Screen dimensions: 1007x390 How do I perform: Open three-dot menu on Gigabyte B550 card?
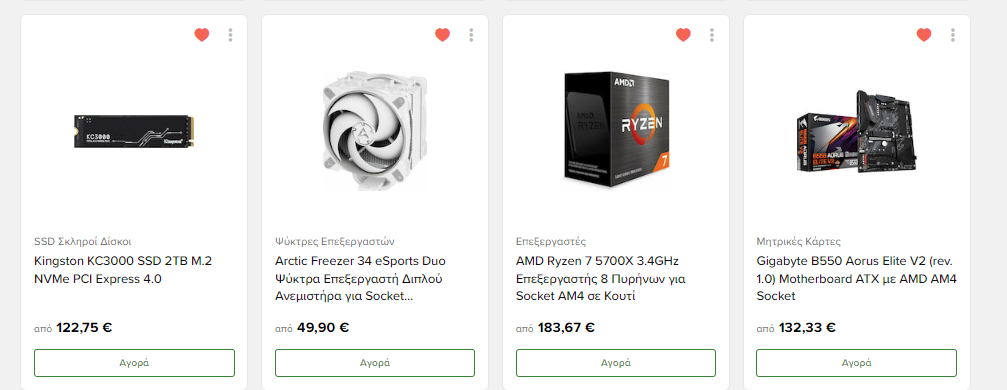point(952,35)
